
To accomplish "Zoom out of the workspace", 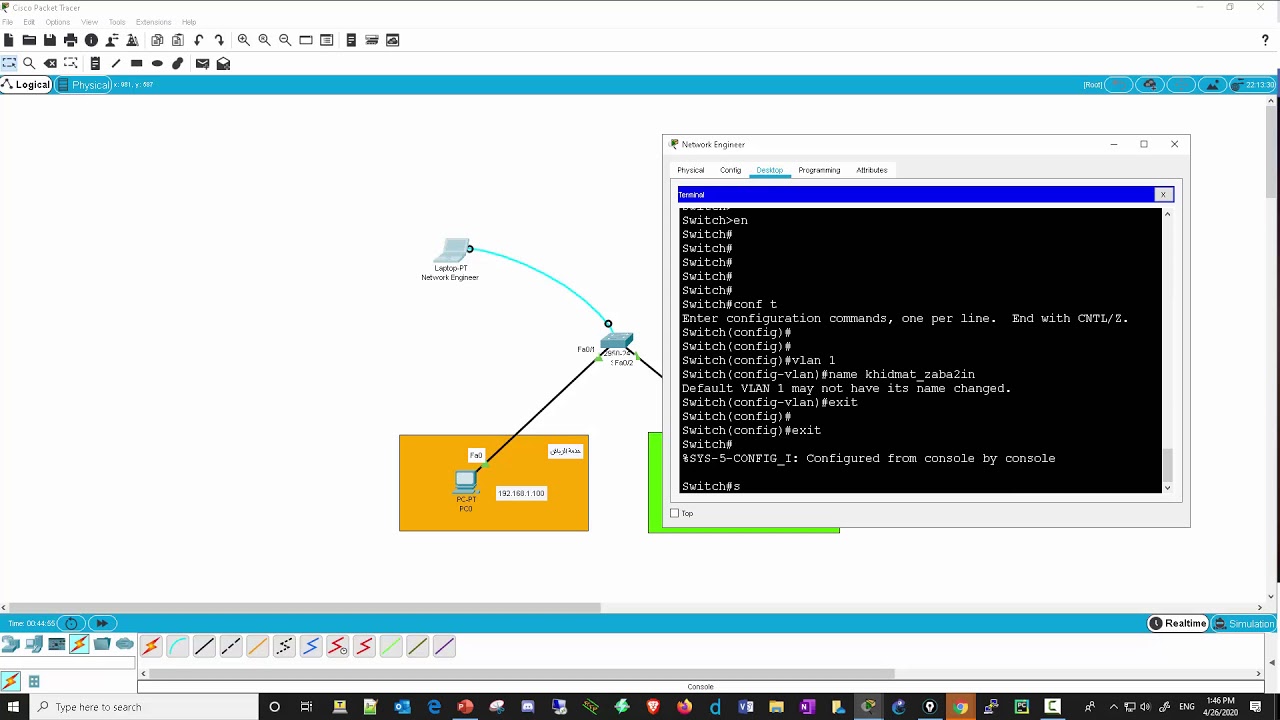I will pos(285,40).
